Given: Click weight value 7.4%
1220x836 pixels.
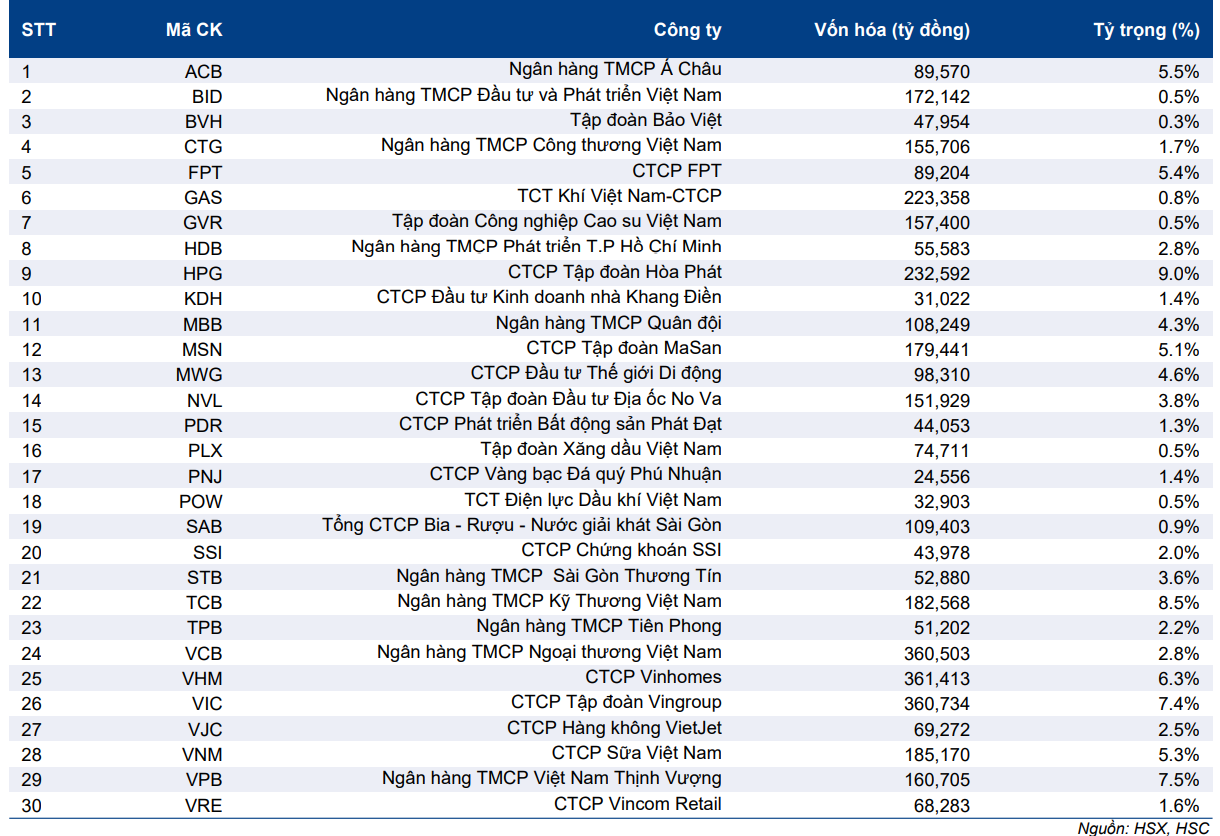Looking at the screenshot, I should tap(1179, 704).
